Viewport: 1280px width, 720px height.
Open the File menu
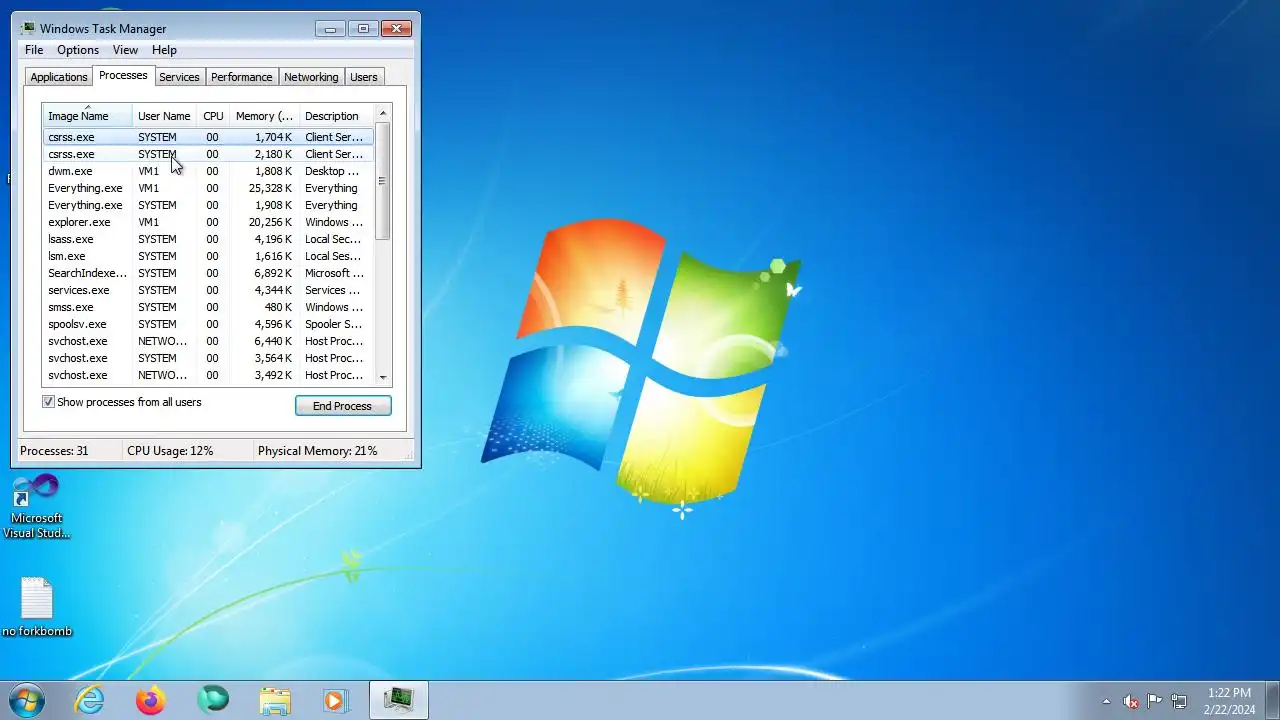tap(34, 50)
